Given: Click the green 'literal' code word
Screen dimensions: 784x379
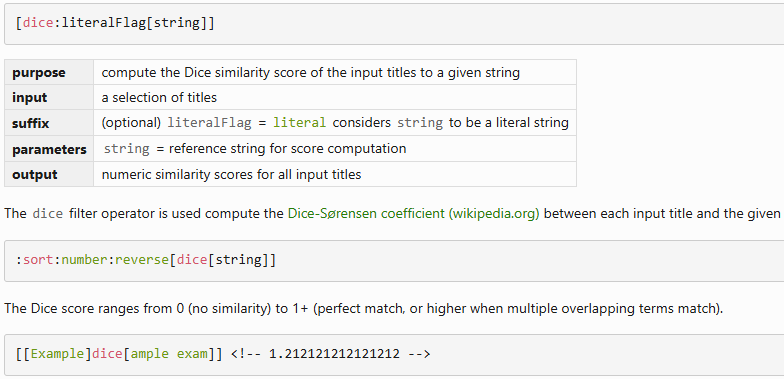Looking at the screenshot, I should pyautogui.click(x=300, y=122).
